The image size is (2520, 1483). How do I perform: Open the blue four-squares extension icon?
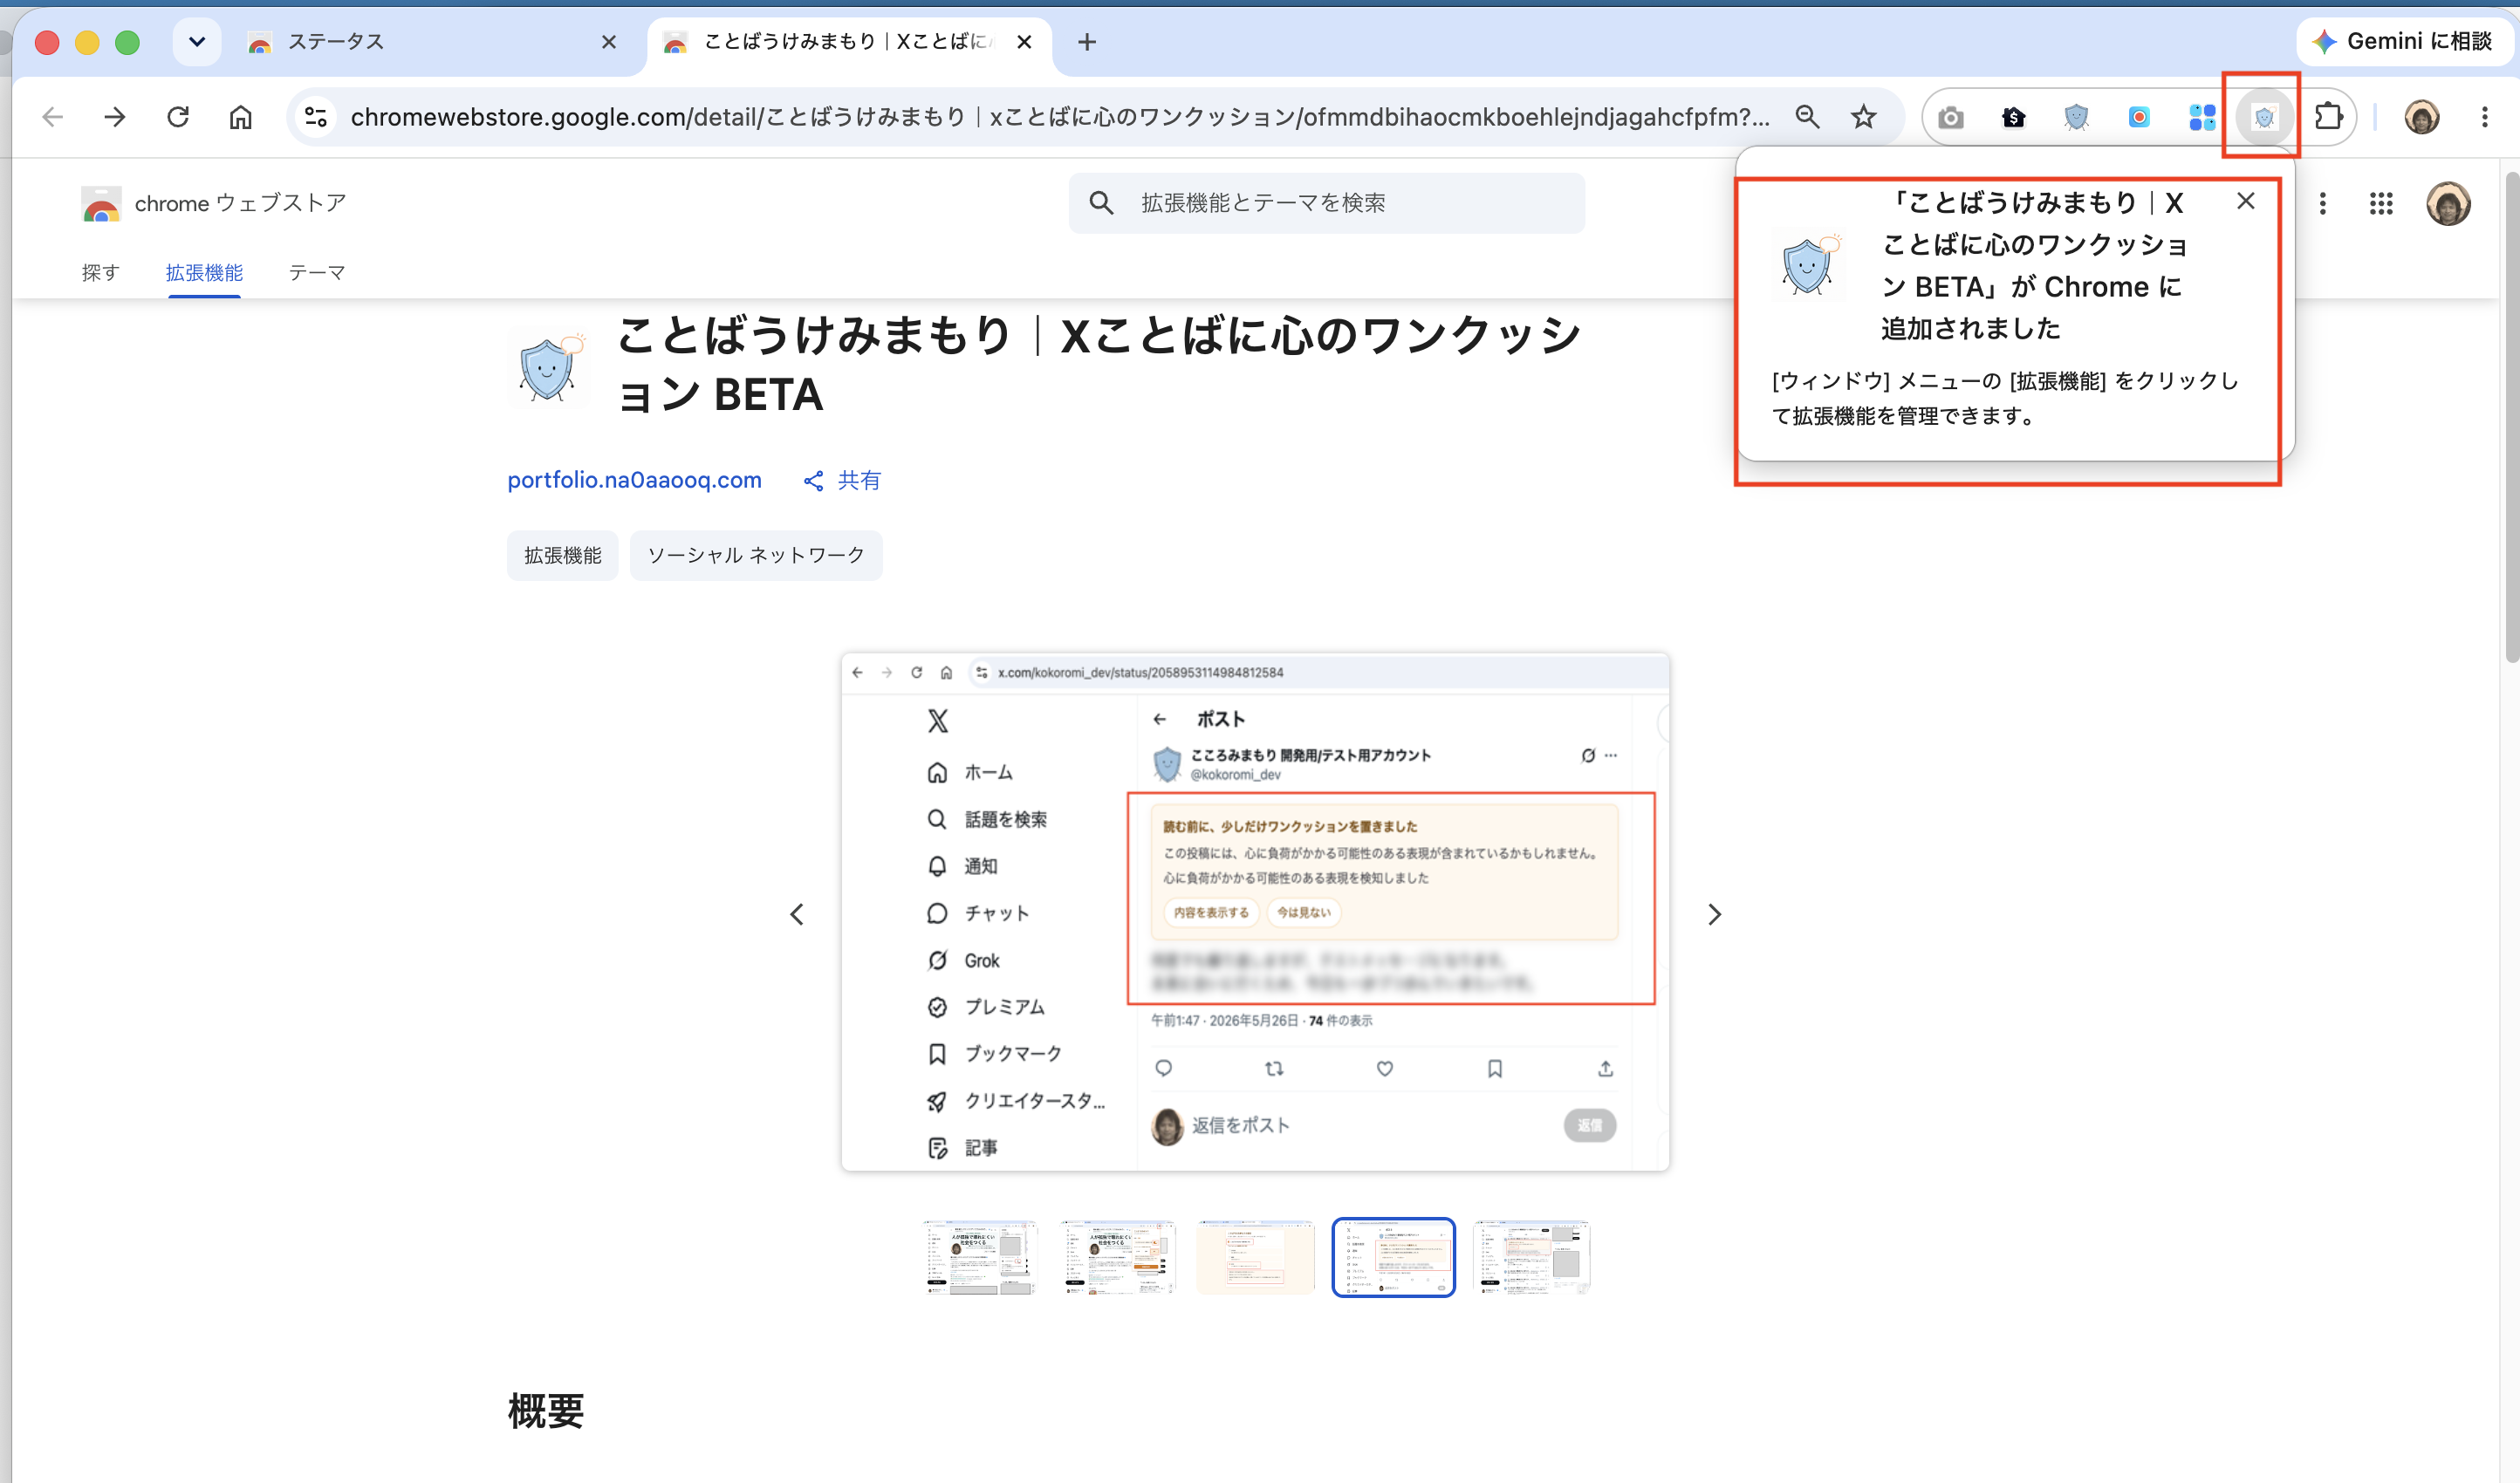coord(2202,118)
